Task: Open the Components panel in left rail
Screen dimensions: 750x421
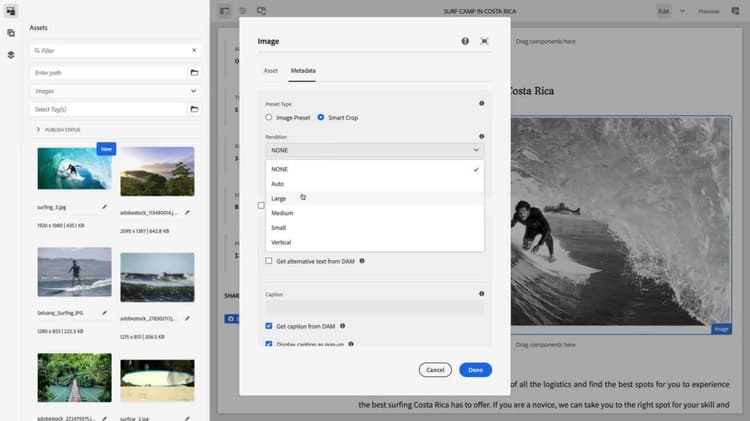Action: (x=10, y=32)
